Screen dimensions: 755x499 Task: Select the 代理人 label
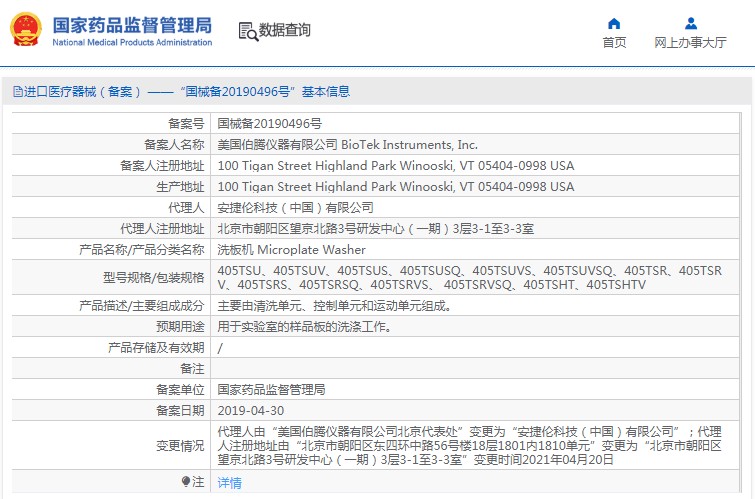186,208
